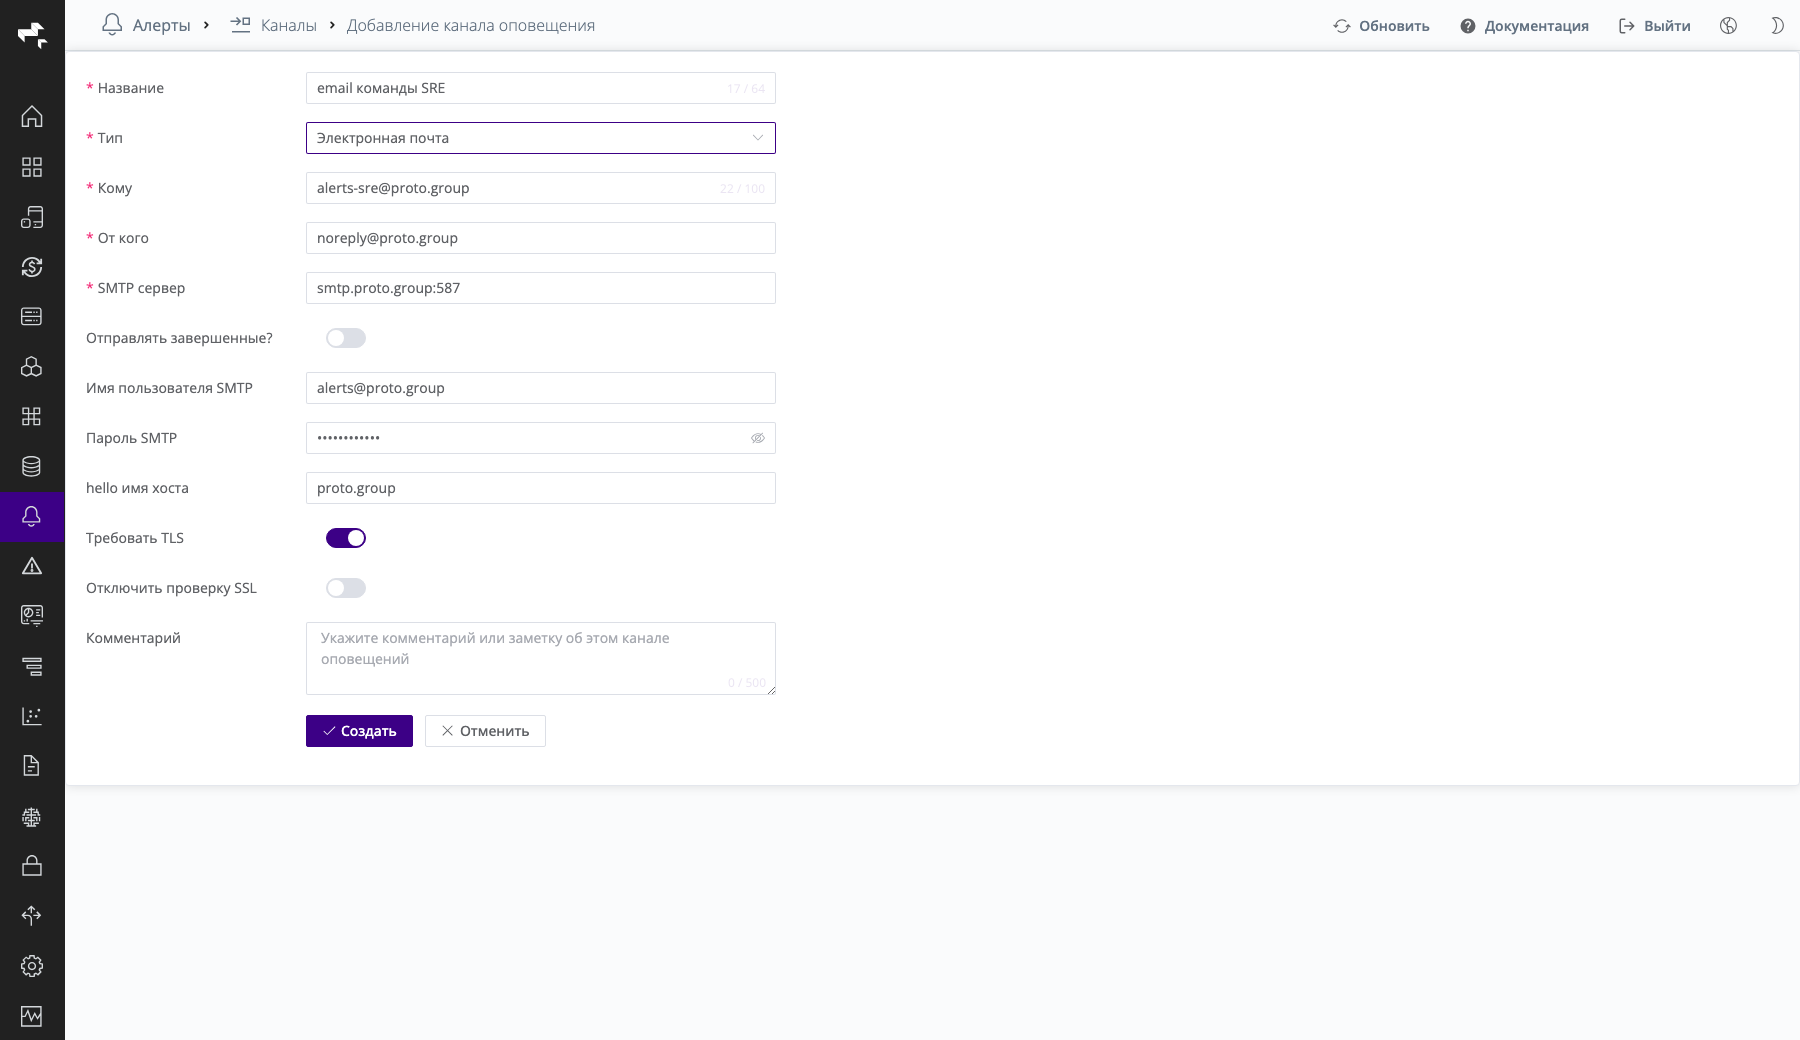Viewport: 1800px width, 1040px height.
Task: Focus the 'hello имя хоста' field
Action: click(541, 488)
